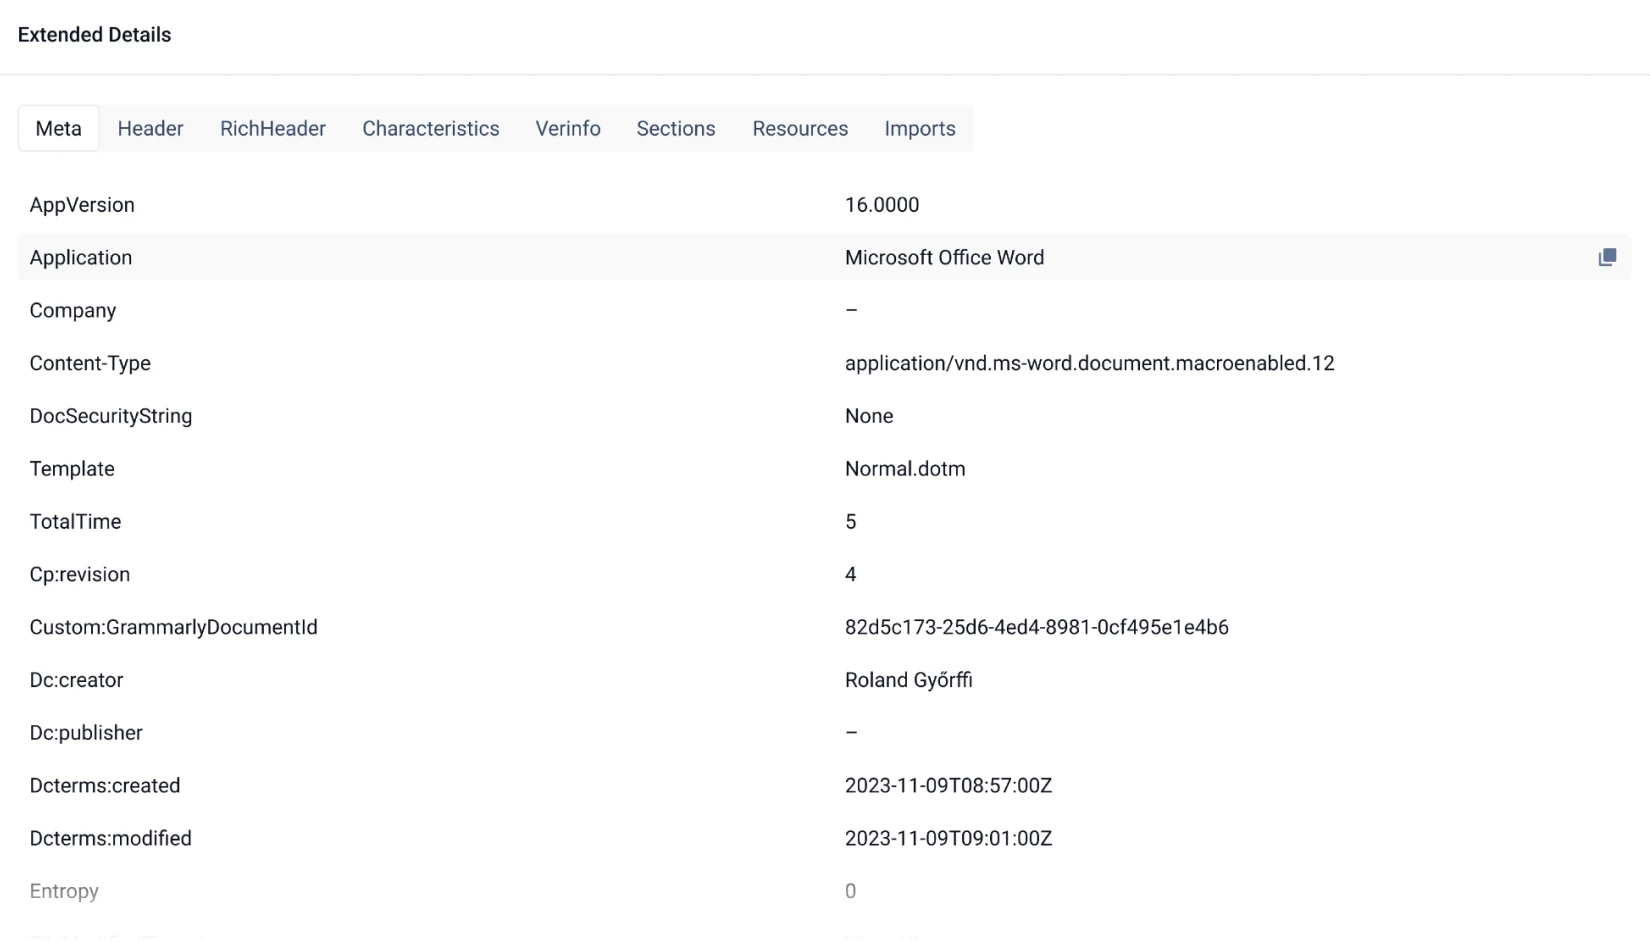Image resolution: width=1650 pixels, height=942 pixels.
Task: Open the Resources tab
Action: coord(799,129)
